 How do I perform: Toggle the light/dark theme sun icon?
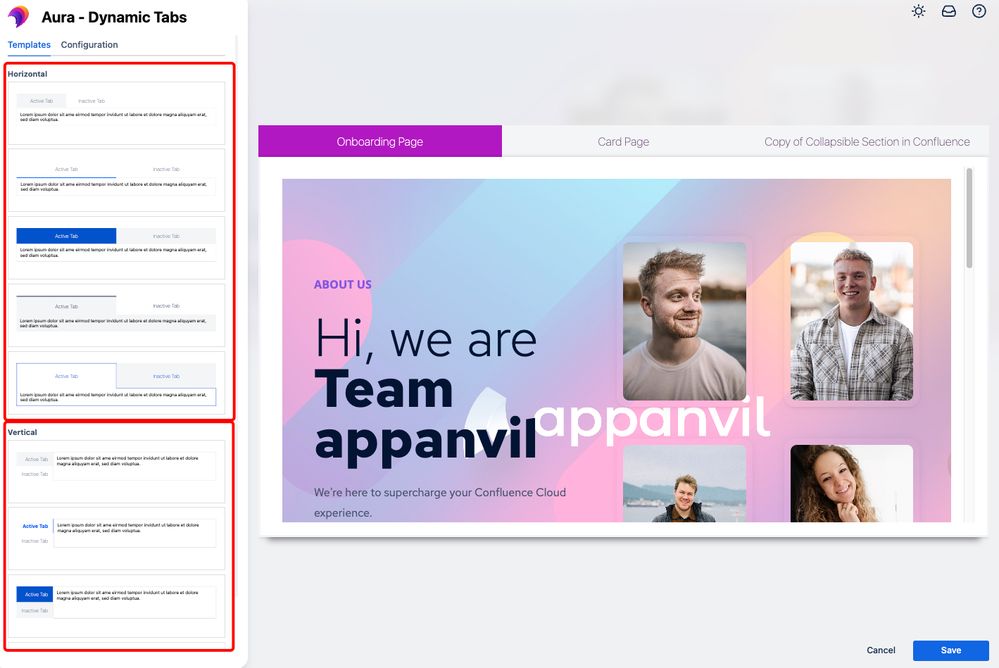pyautogui.click(x=918, y=11)
